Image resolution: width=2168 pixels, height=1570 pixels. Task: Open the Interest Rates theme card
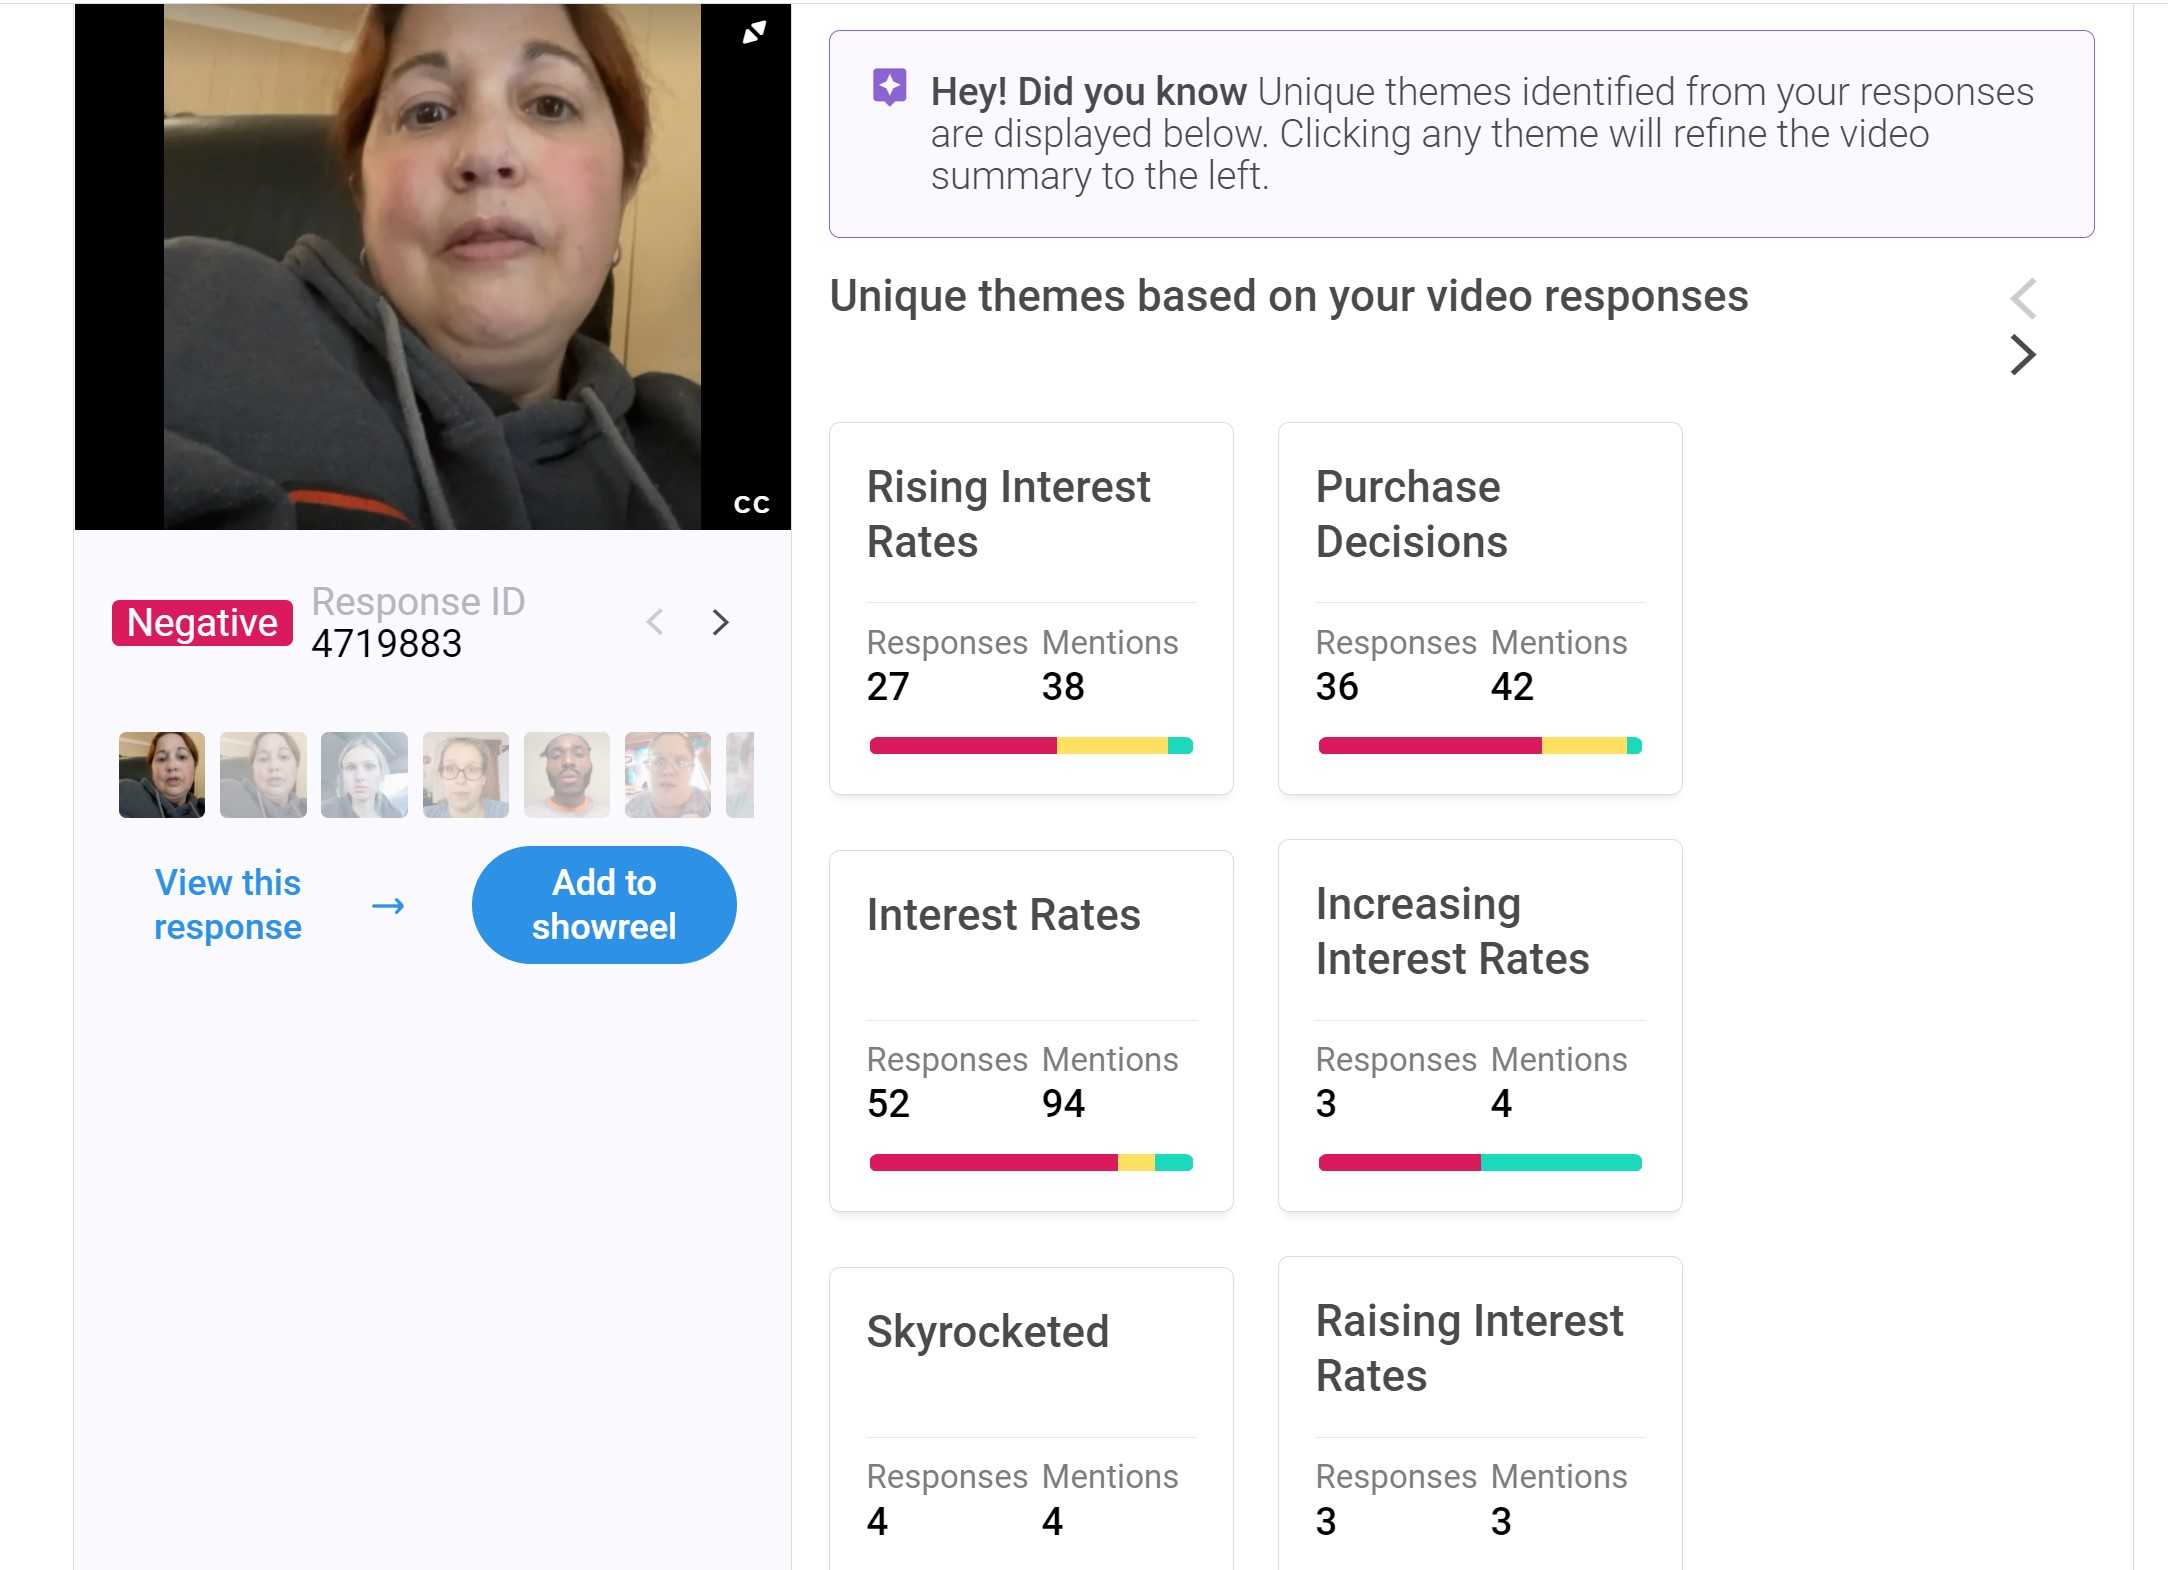pos(1031,1031)
